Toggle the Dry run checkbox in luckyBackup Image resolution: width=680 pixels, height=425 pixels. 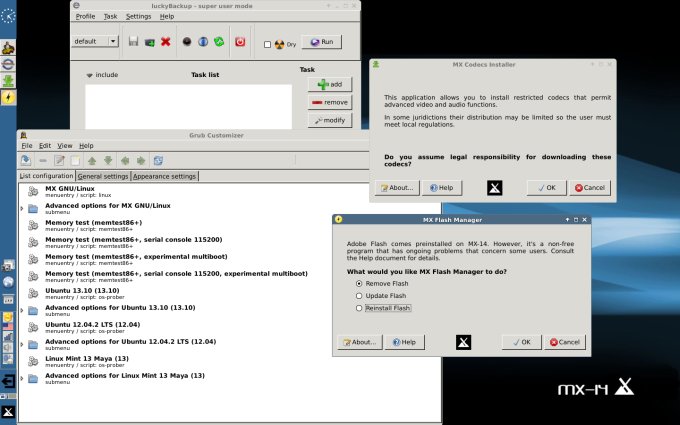268,44
